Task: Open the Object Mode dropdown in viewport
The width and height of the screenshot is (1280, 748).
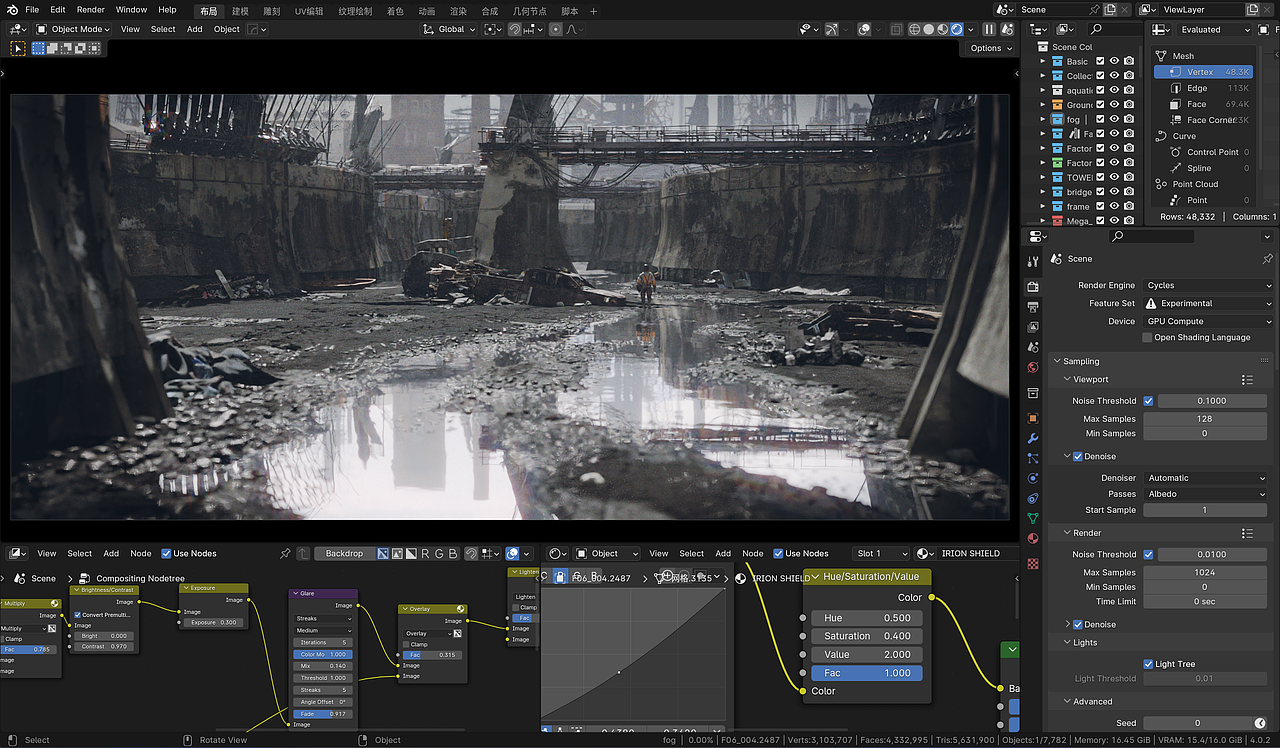Action: click(71, 29)
